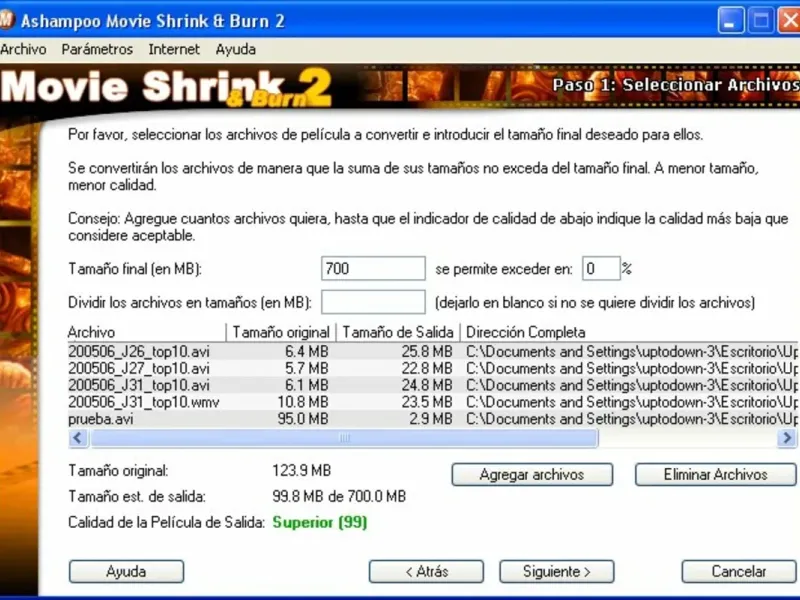Proceed with the Siguiente button
Viewport: 800px width, 600px height.
pos(557,571)
